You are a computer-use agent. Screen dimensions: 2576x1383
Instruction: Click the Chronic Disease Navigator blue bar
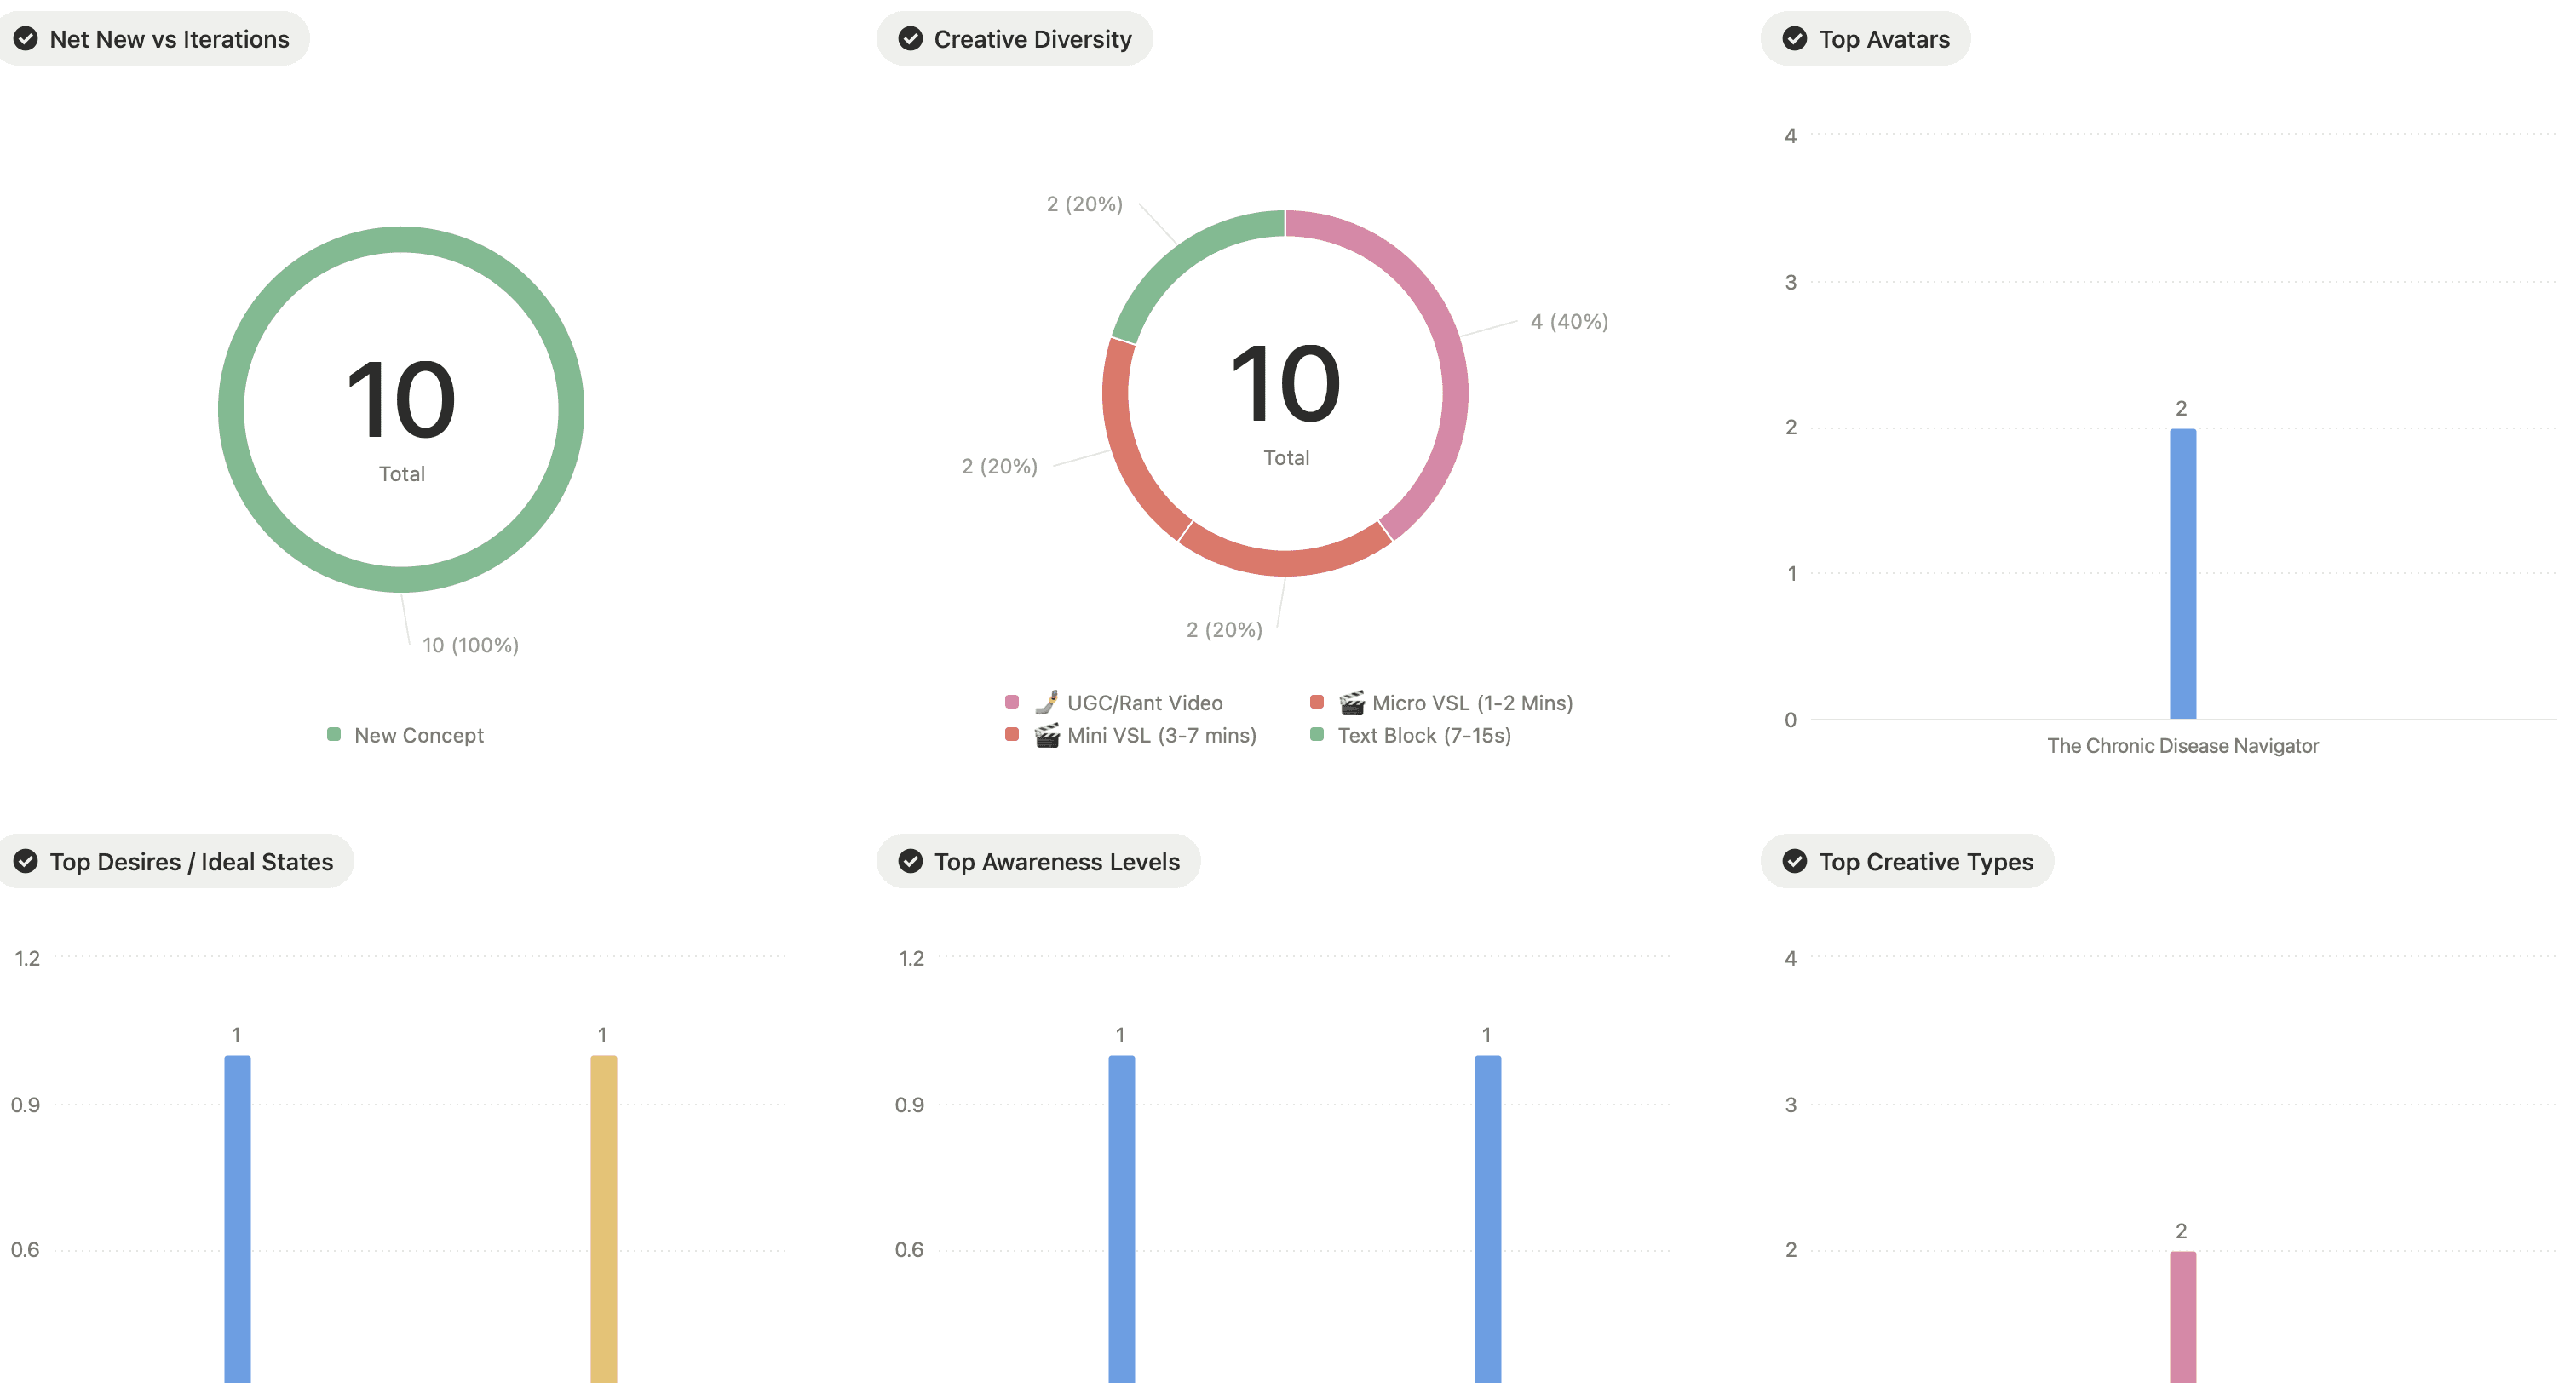point(2182,573)
